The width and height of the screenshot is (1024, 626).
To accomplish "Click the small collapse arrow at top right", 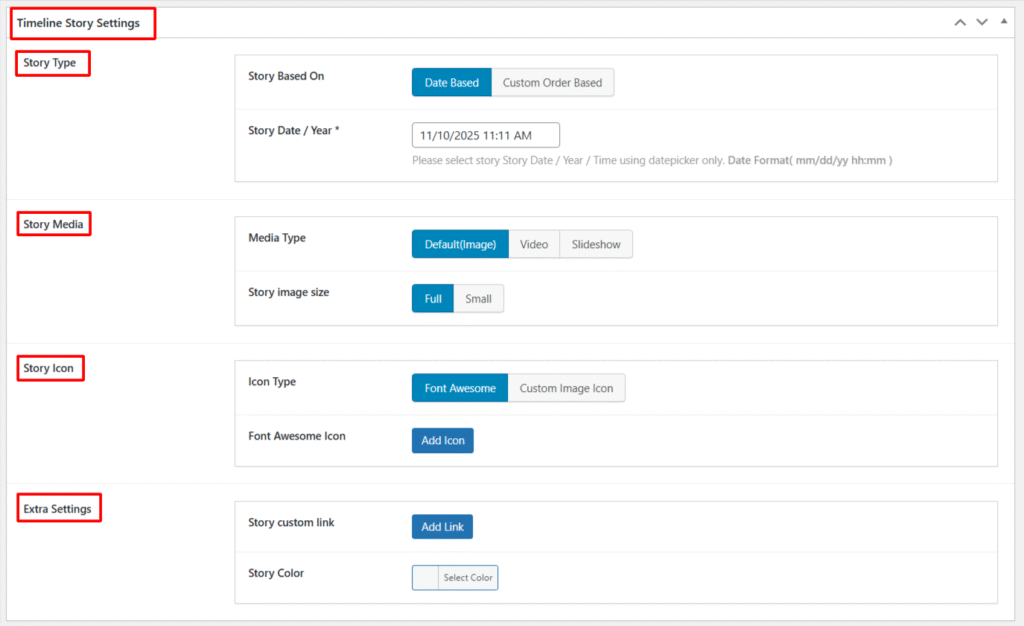I will 1003,21.
